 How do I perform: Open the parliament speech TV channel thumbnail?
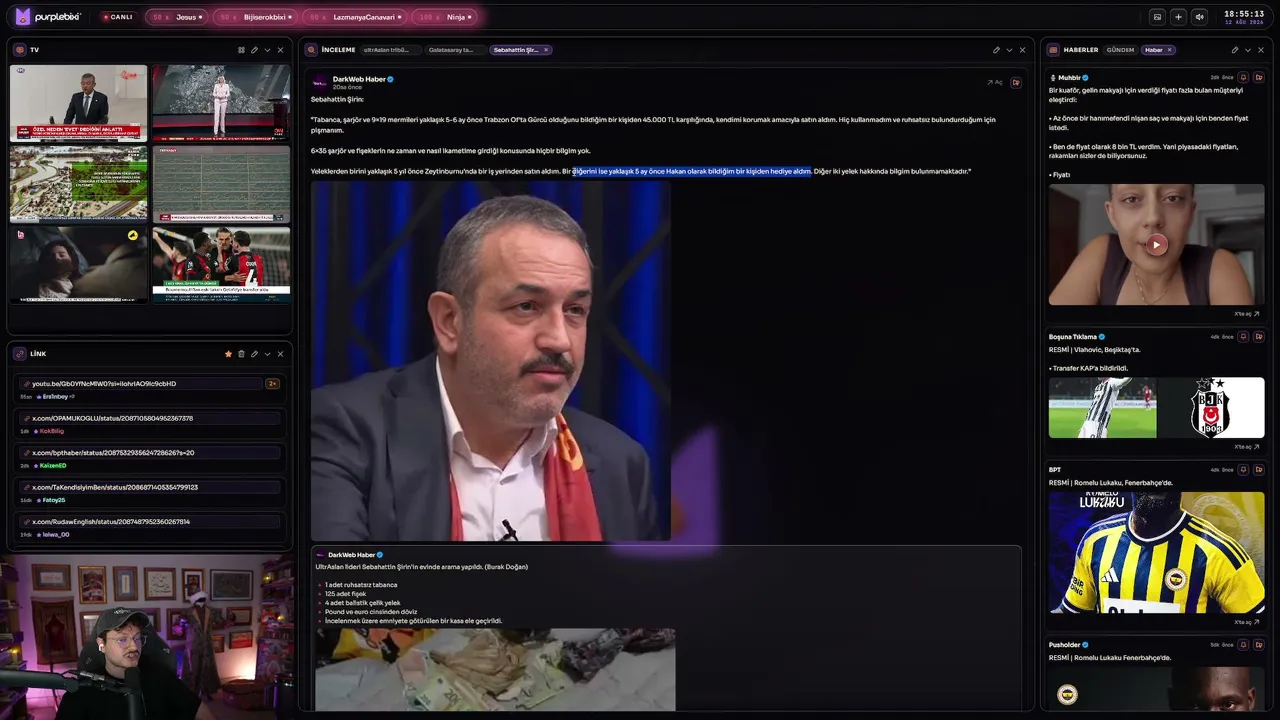click(x=78, y=103)
